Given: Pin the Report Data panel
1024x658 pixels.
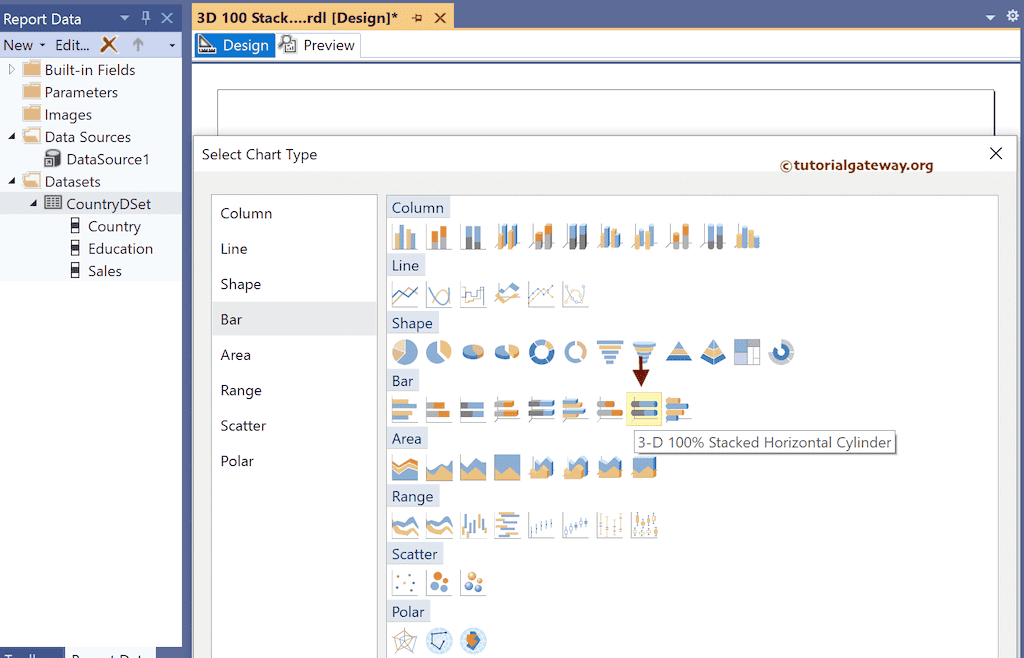Looking at the screenshot, I should (146, 18).
